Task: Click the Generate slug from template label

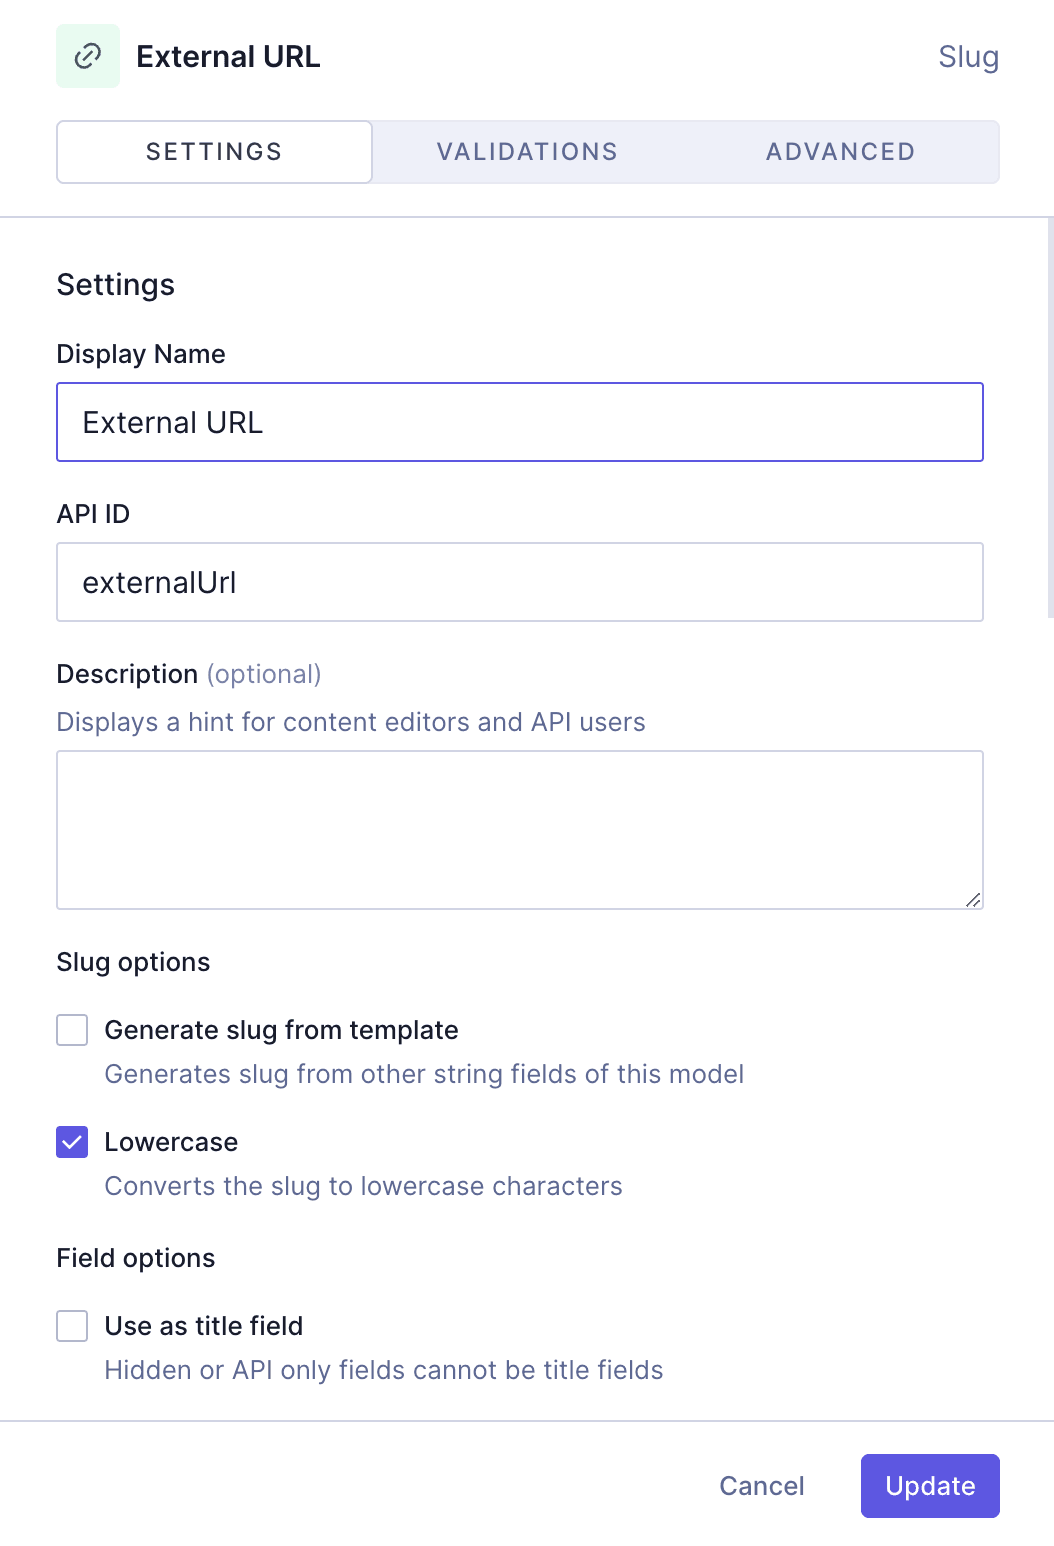Action: click(x=282, y=1030)
